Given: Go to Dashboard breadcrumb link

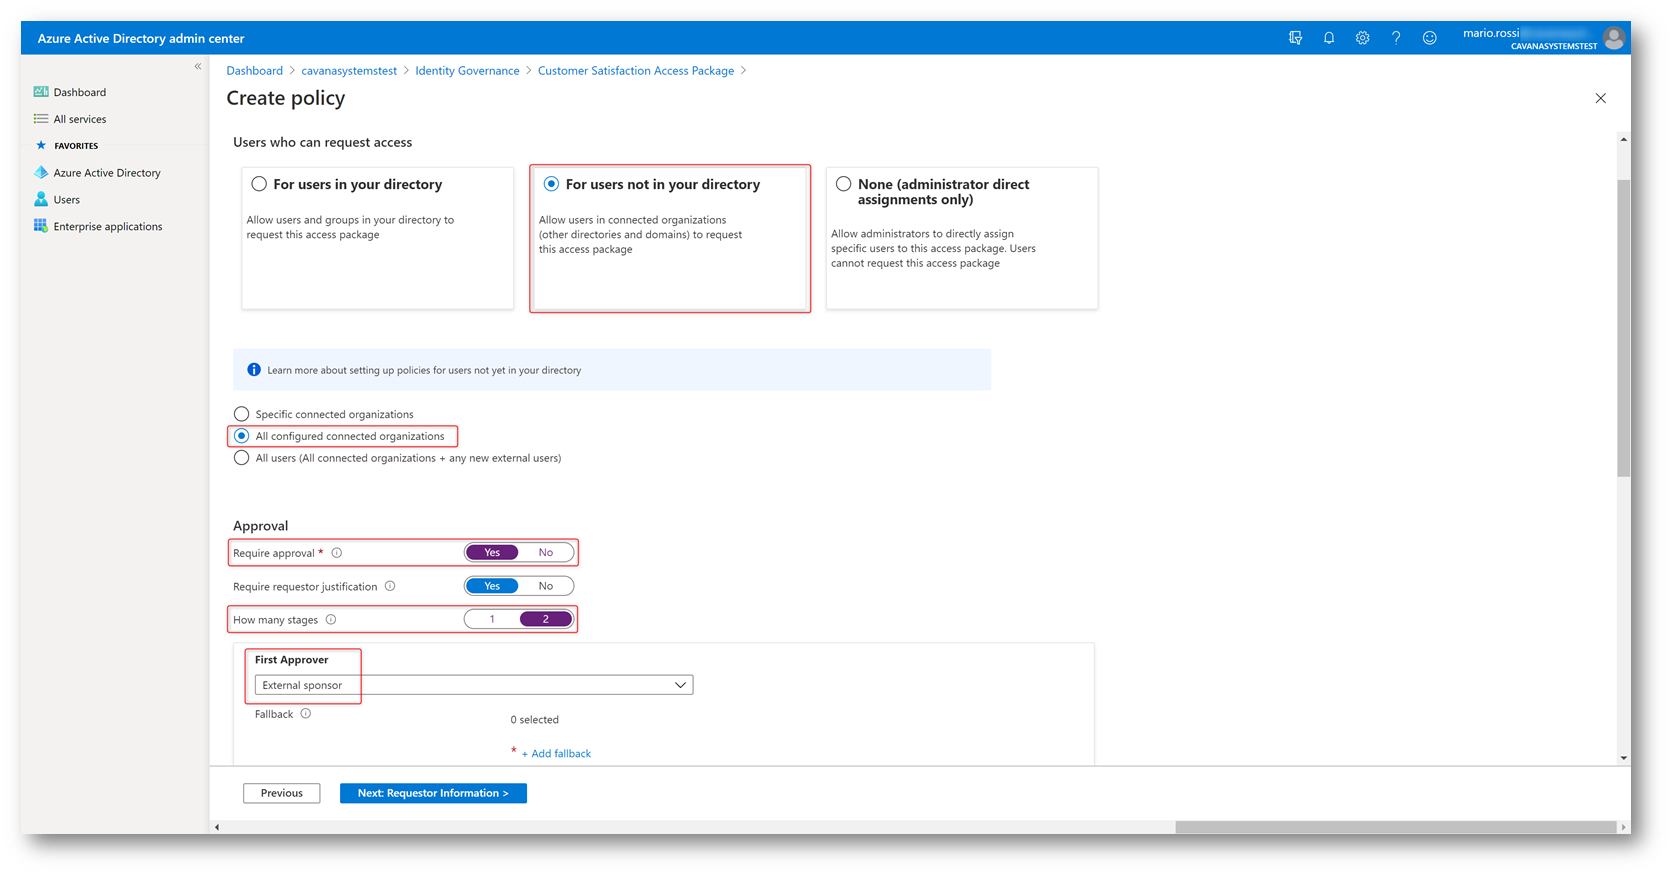Looking at the screenshot, I should (x=255, y=71).
